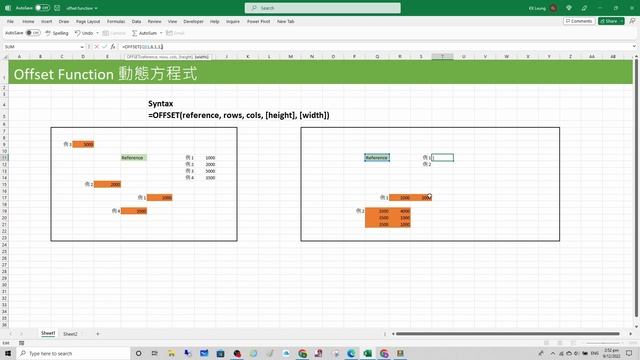This screenshot has height=360, width=640.
Task: Click the Save icon in title bar
Action: click(57, 8)
